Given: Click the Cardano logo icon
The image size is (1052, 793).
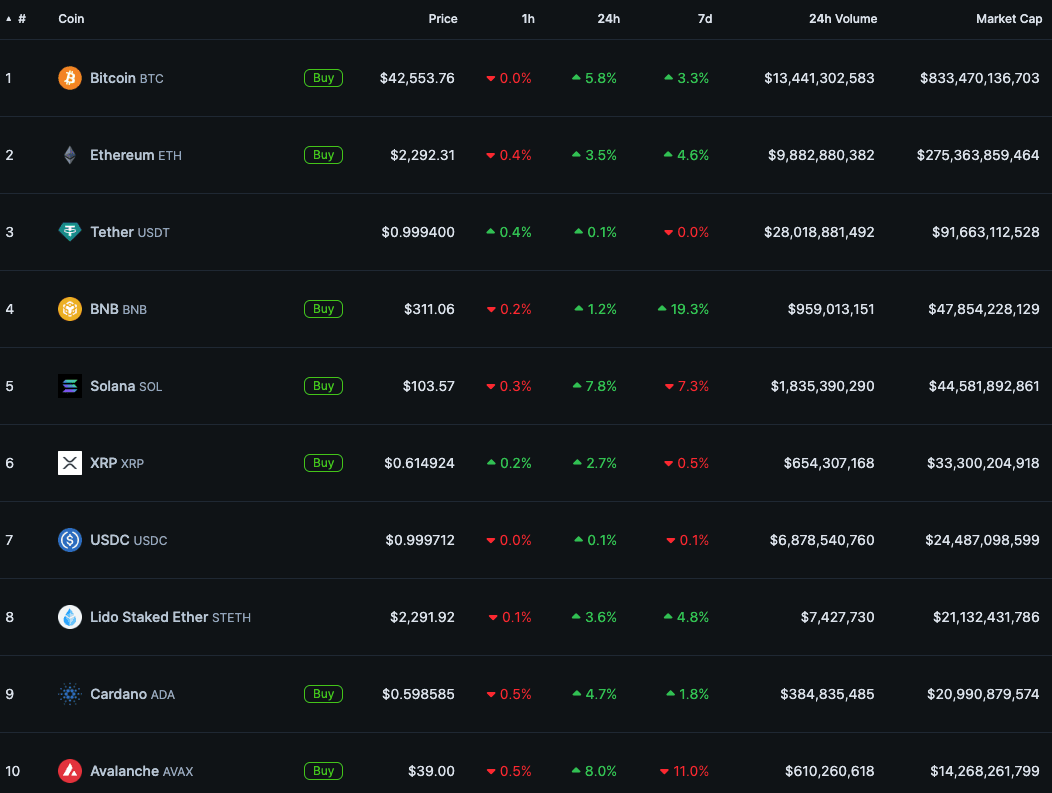Looking at the screenshot, I should (69, 694).
